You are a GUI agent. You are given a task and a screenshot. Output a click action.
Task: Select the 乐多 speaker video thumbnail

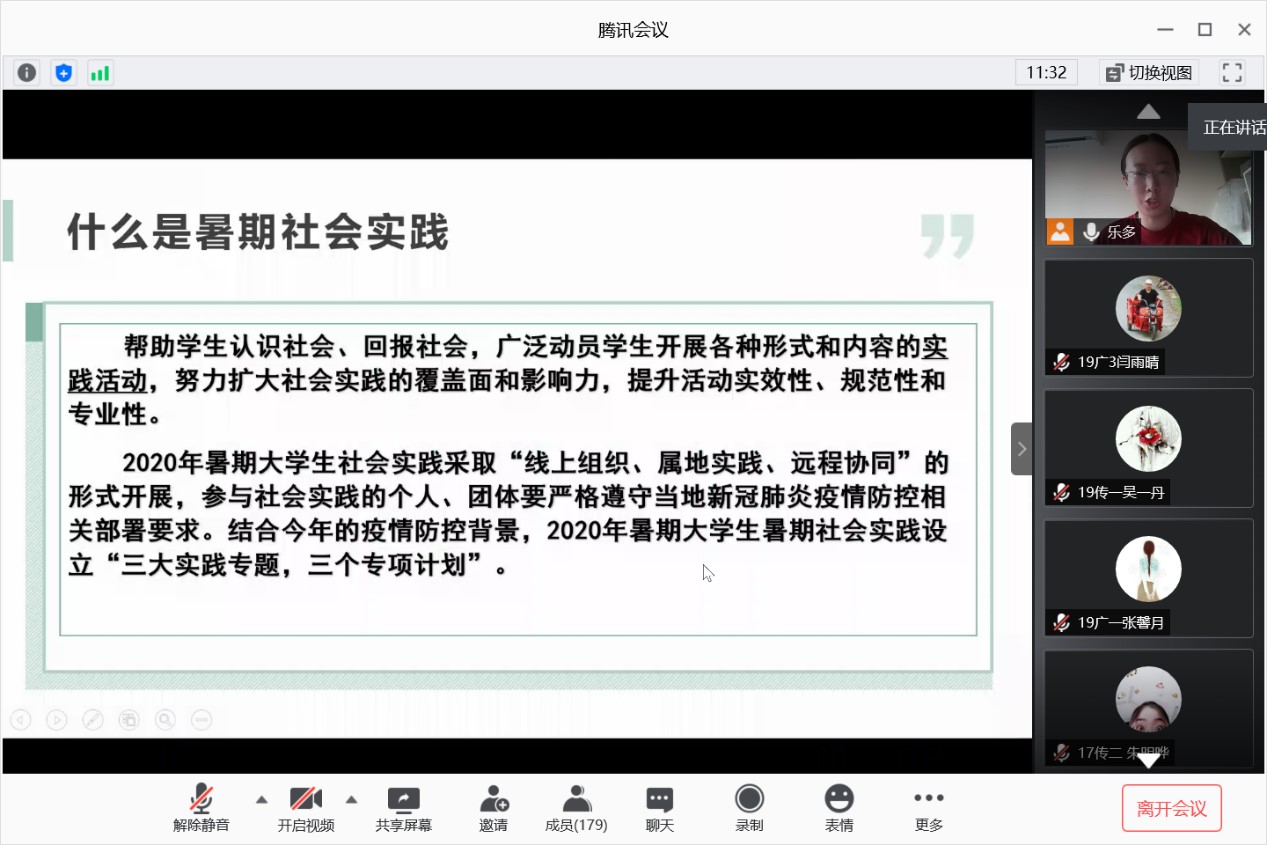[x=1148, y=187]
